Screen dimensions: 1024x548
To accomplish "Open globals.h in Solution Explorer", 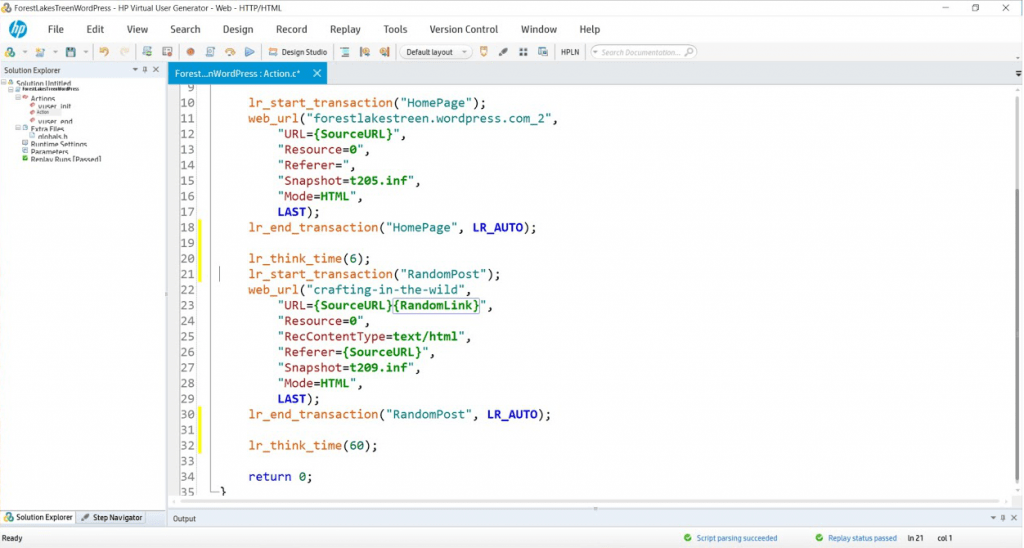I will (52, 137).
